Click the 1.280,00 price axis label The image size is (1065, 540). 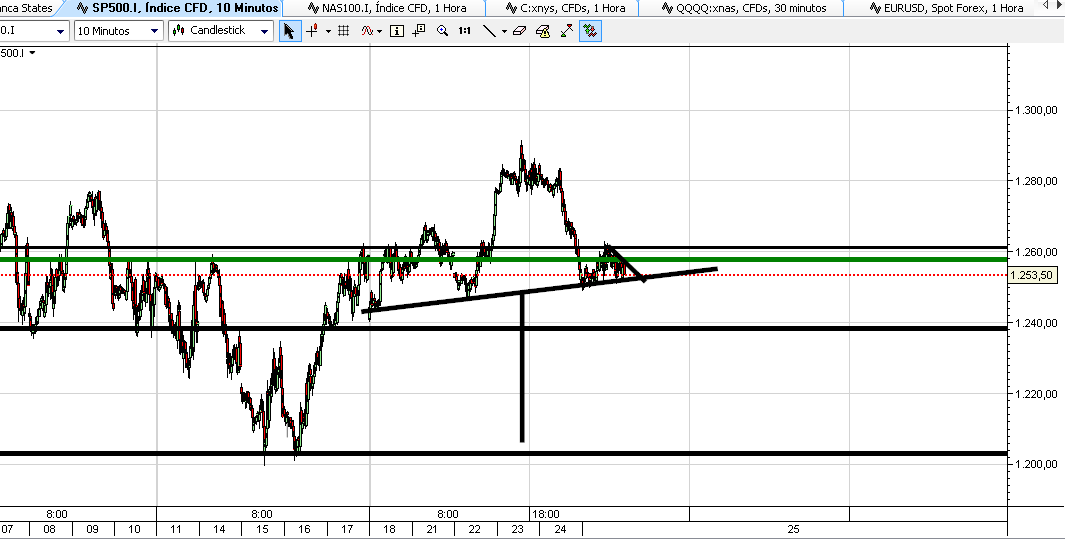[1036, 181]
